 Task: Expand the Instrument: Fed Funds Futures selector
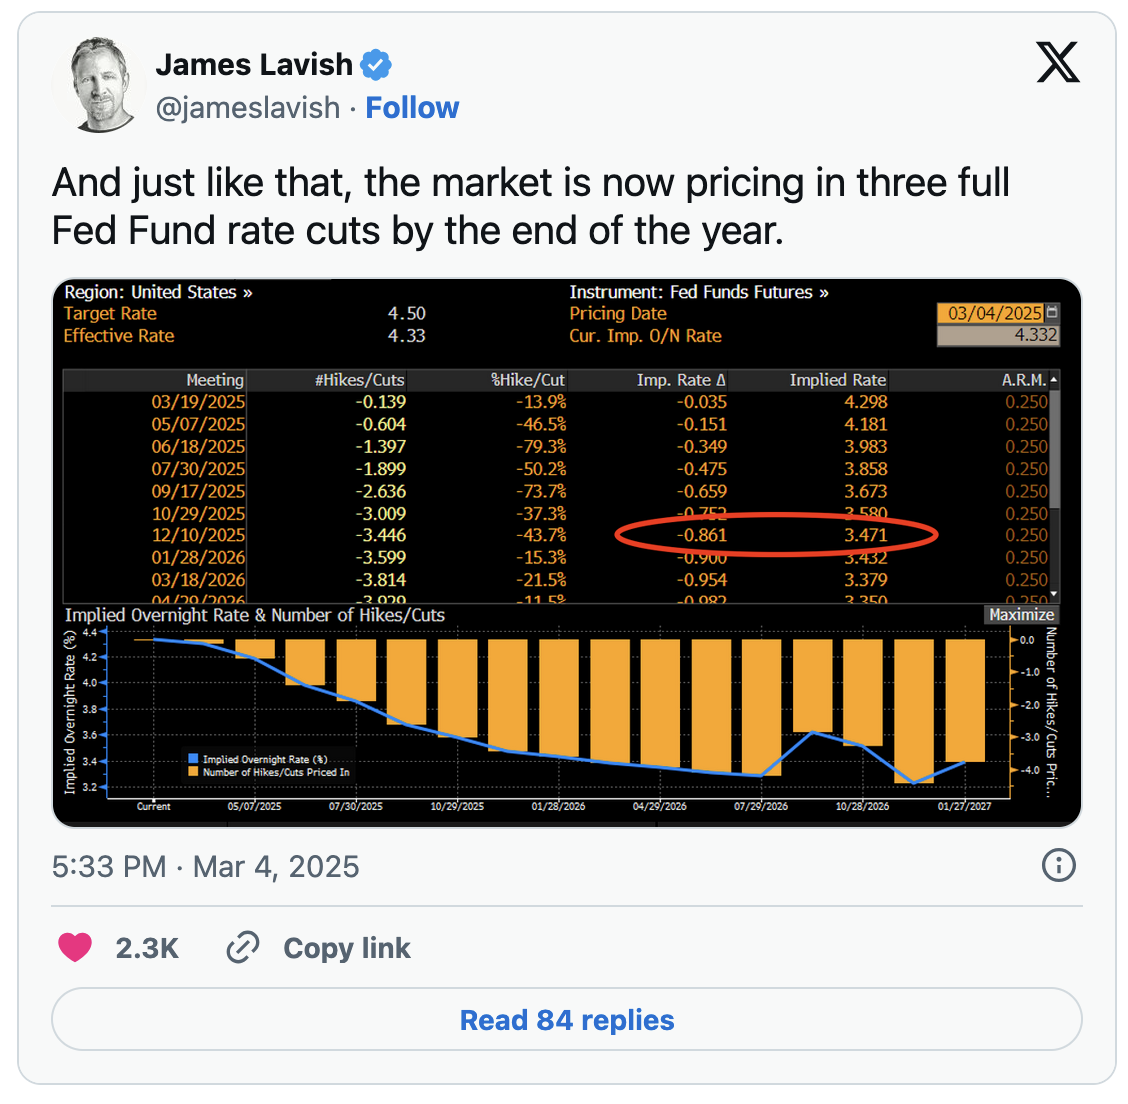pyautogui.click(x=698, y=292)
